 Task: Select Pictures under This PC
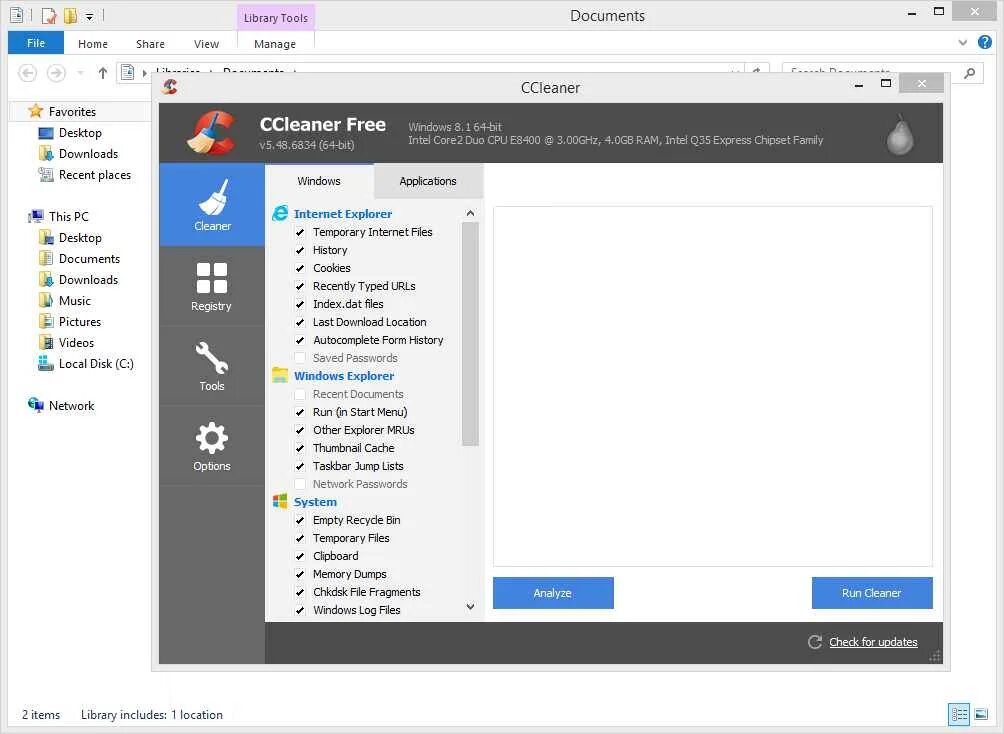(79, 322)
